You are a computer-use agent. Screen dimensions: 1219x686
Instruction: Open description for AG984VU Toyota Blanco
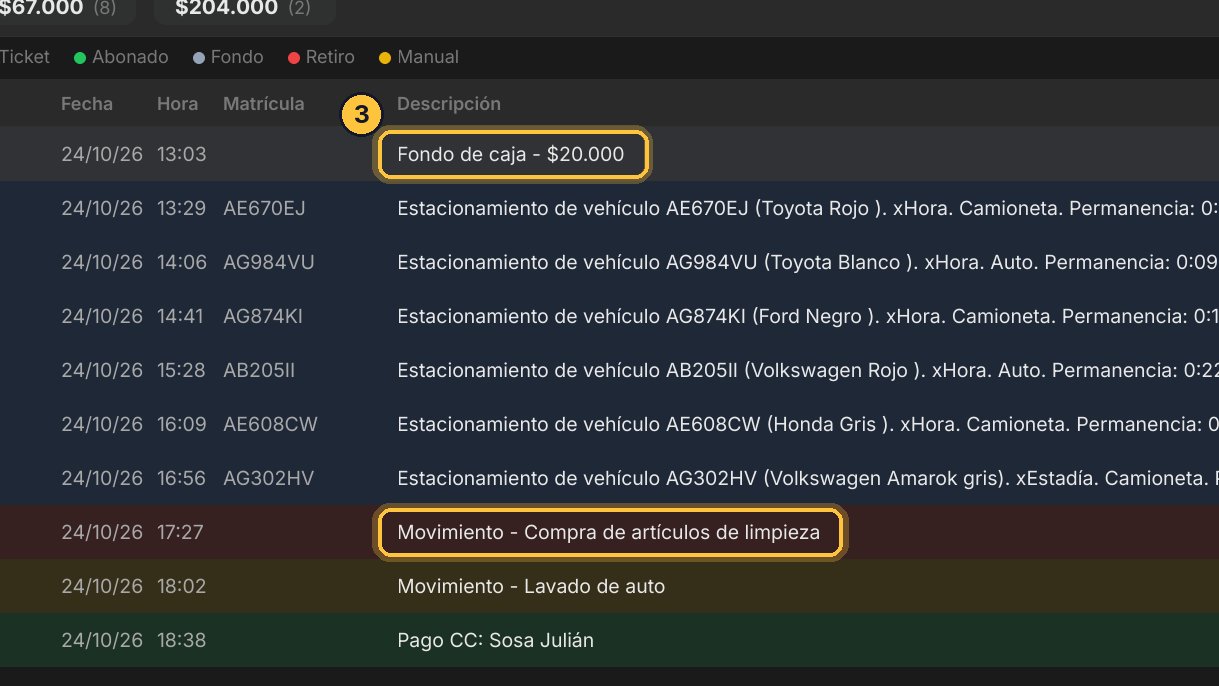pos(808,262)
